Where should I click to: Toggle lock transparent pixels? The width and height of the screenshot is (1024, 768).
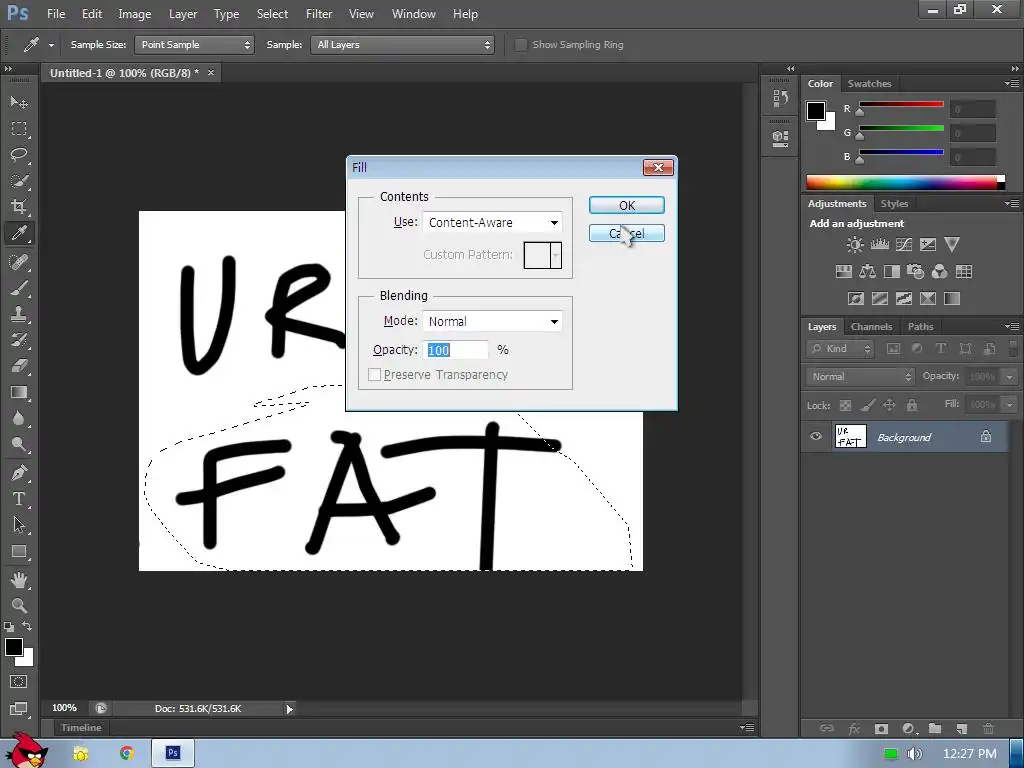point(846,406)
